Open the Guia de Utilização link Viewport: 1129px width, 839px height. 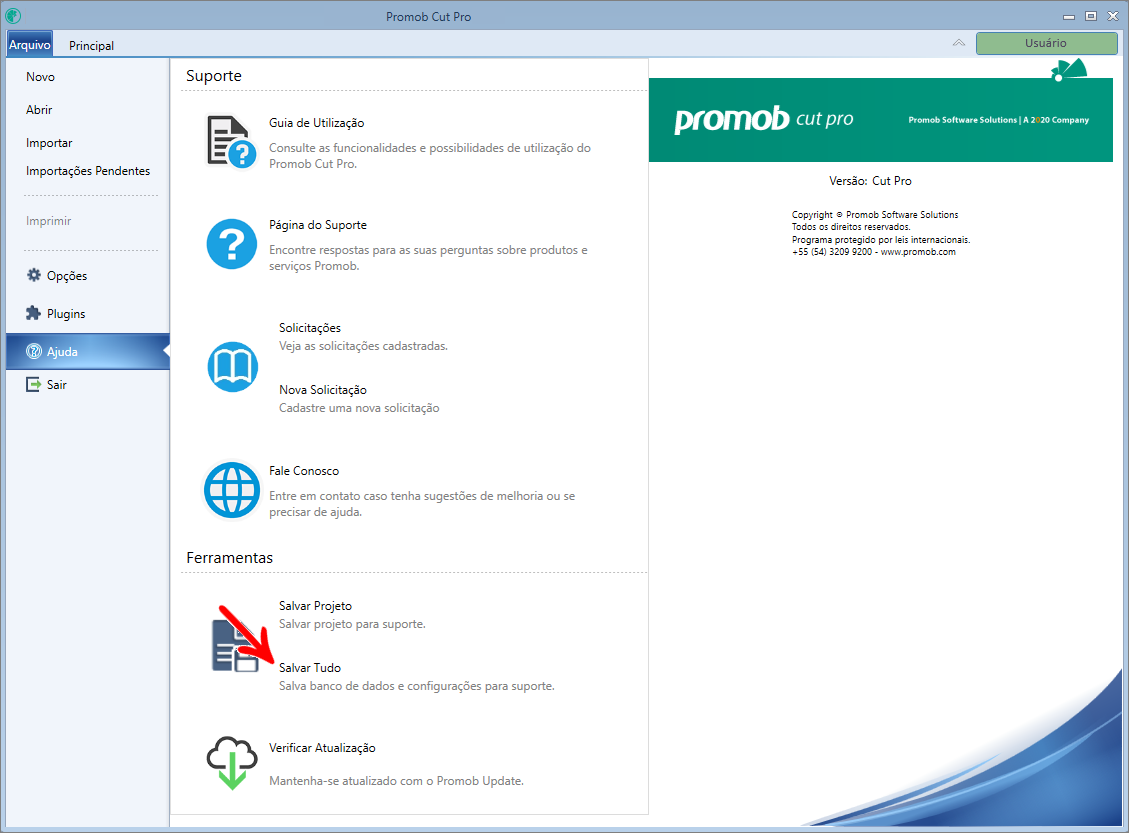point(317,123)
